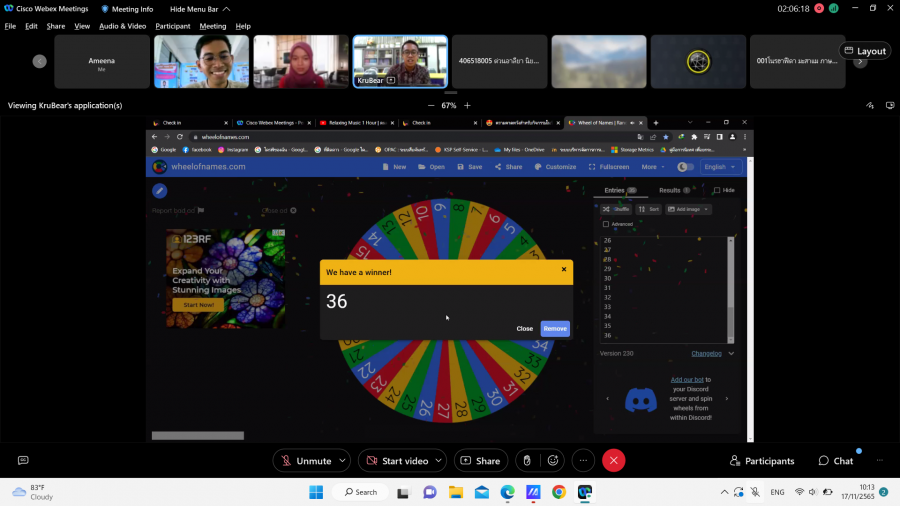Open the Layout options
Image resolution: width=900 pixels, height=506 pixels.
click(x=865, y=51)
